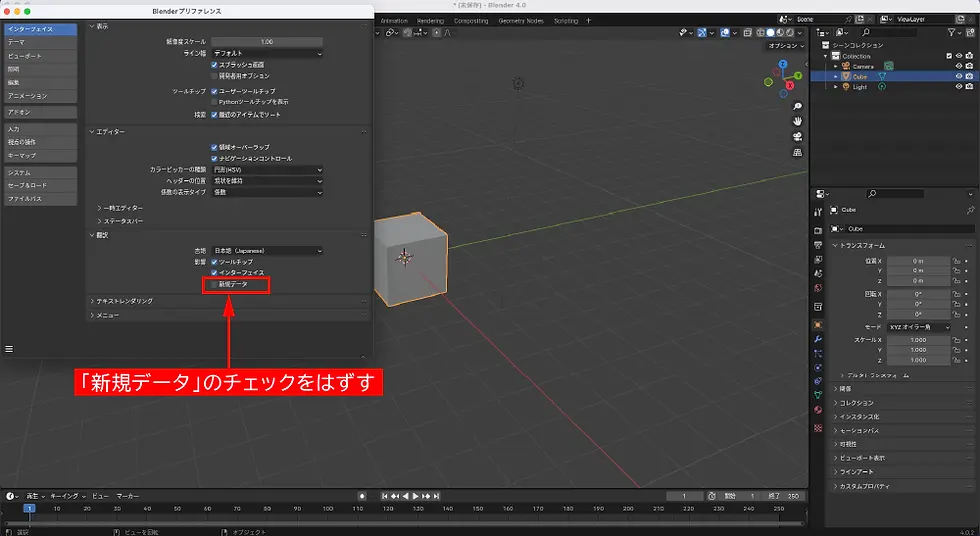Open the outliner filter funnel
Viewport: 980px width, 536px height.
[x=951, y=32]
